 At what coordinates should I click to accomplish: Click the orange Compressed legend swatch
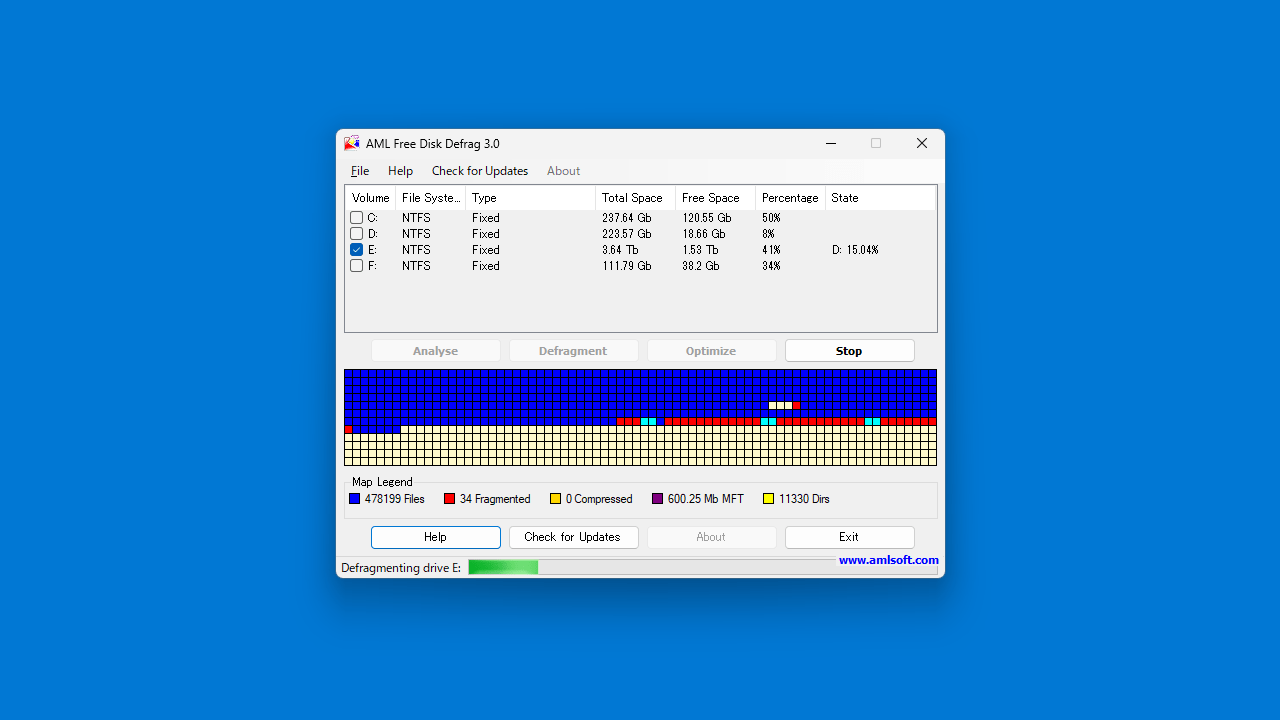pos(555,499)
